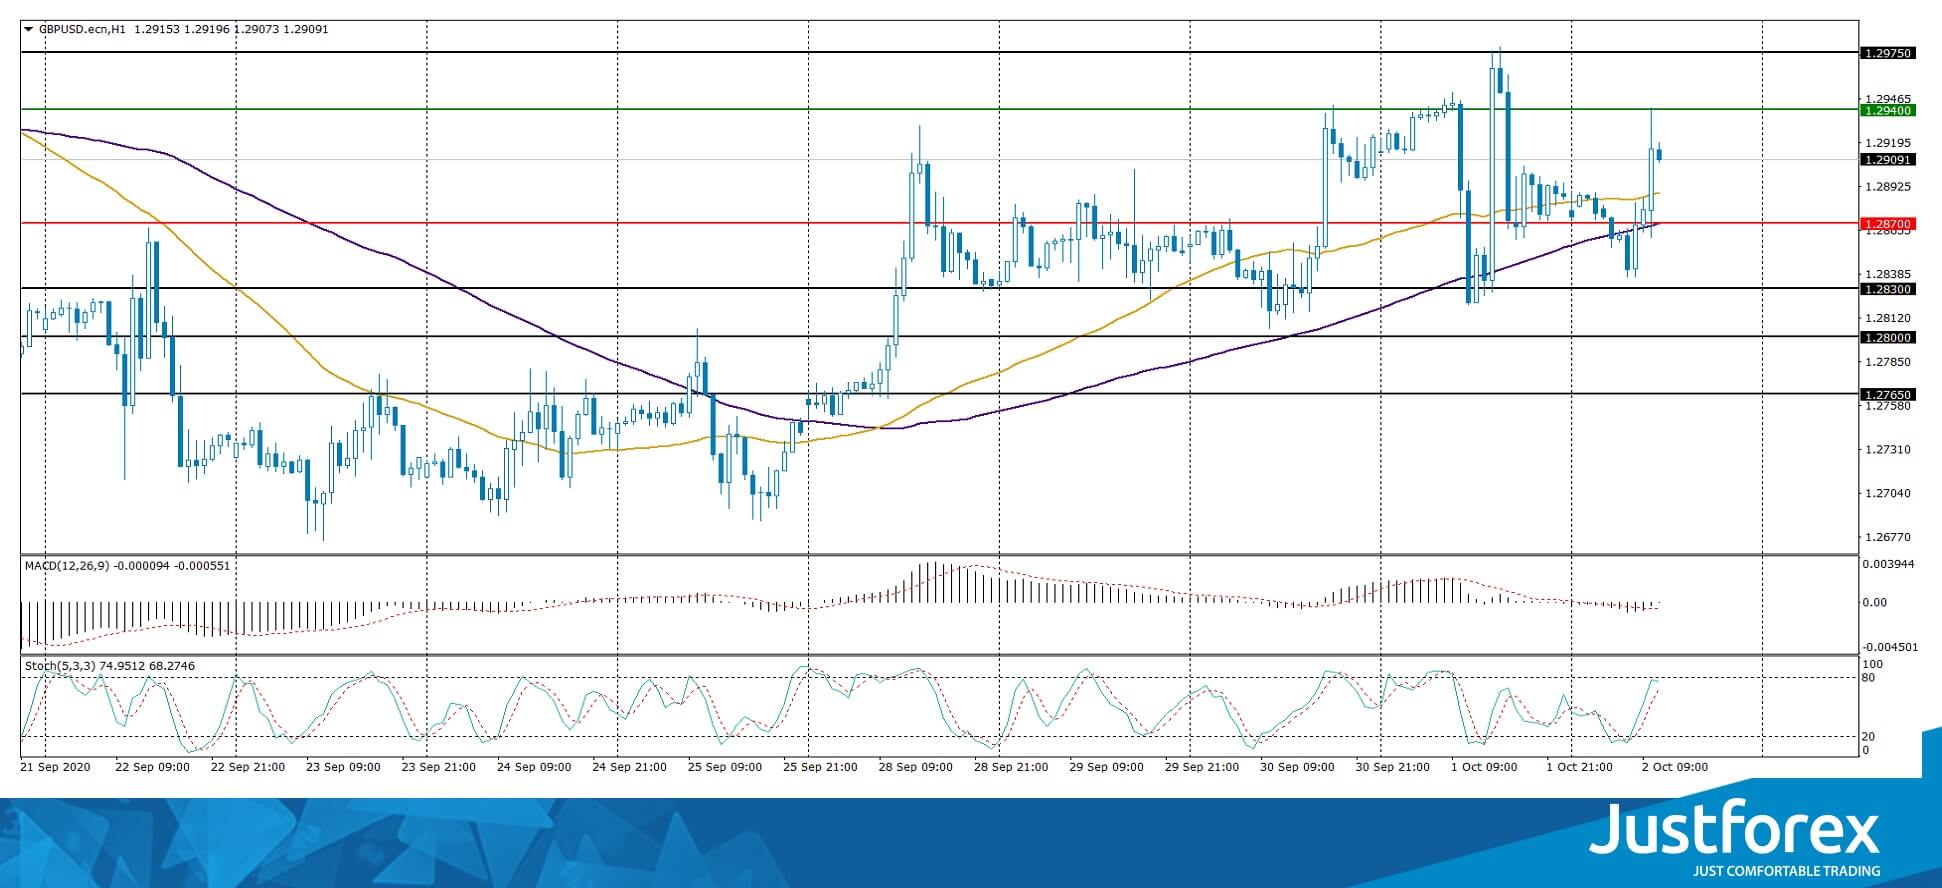
Task: Select the red 1.28700 price label
Action: pyautogui.click(x=1887, y=224)
